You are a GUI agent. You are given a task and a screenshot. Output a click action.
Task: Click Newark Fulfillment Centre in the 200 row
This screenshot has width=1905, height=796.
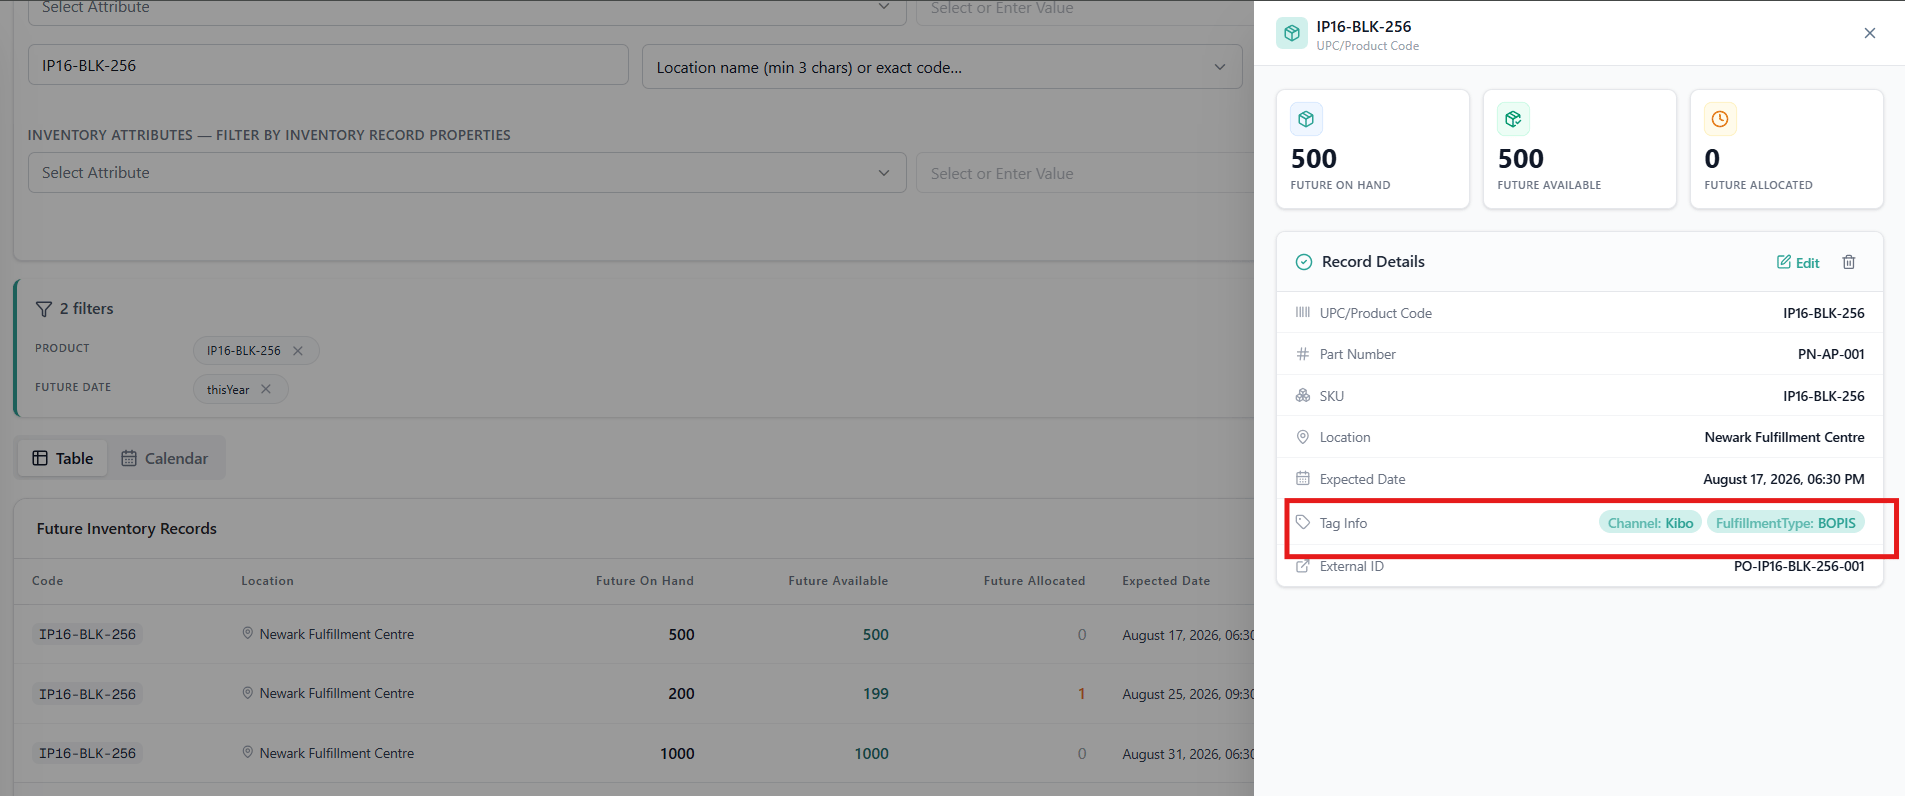coord(337,693)
